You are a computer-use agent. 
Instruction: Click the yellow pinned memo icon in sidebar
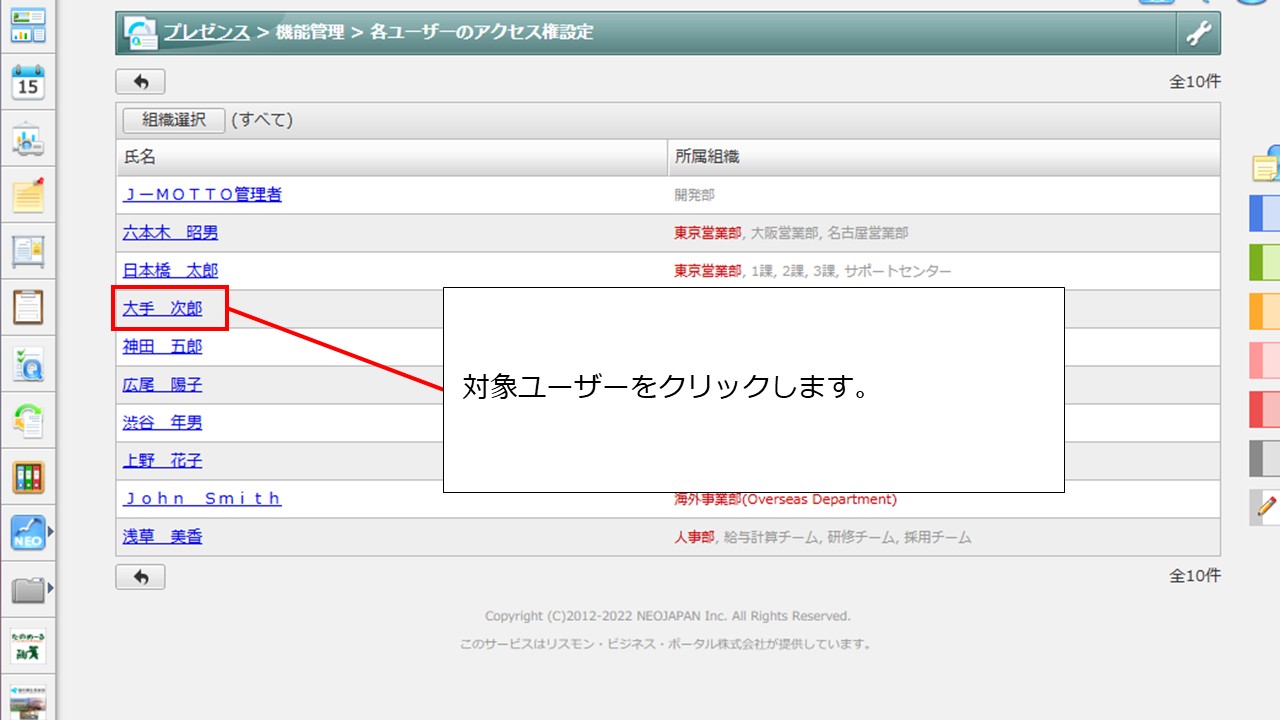[x=28, y=194]
